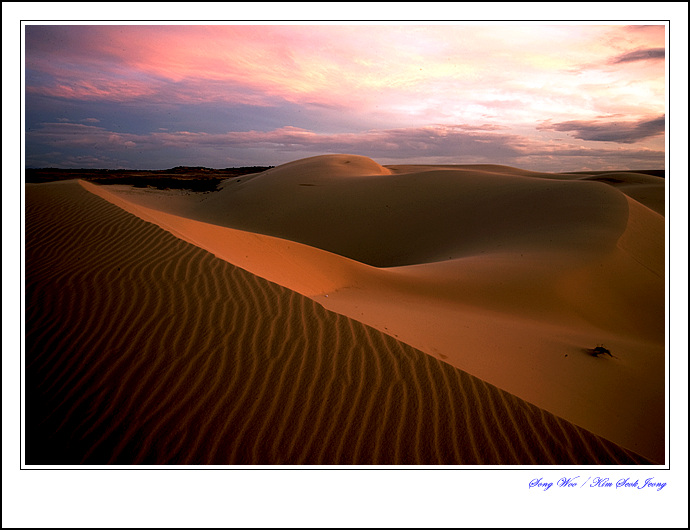Click the dark cloud at the top right corner
690x530 pixels.
[x=640, y=55]
